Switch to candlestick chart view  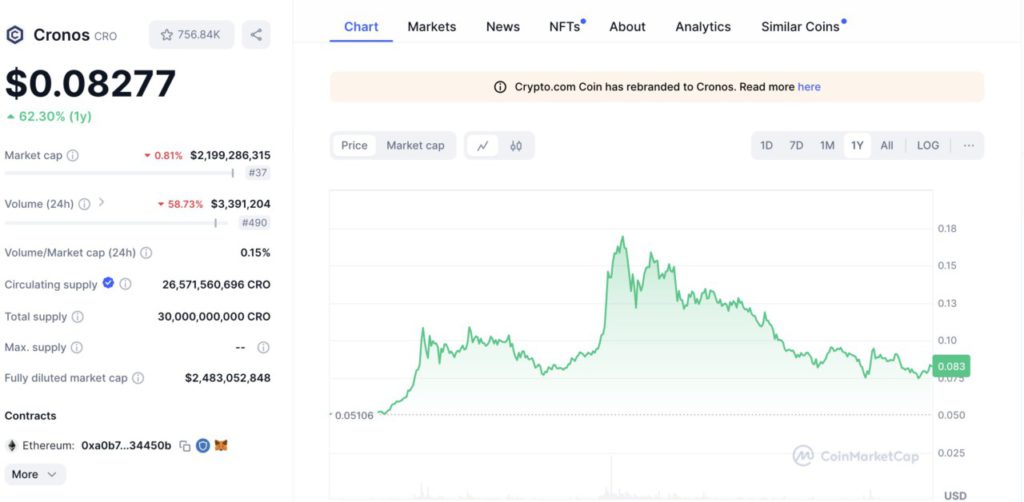(x=516, y=146)
